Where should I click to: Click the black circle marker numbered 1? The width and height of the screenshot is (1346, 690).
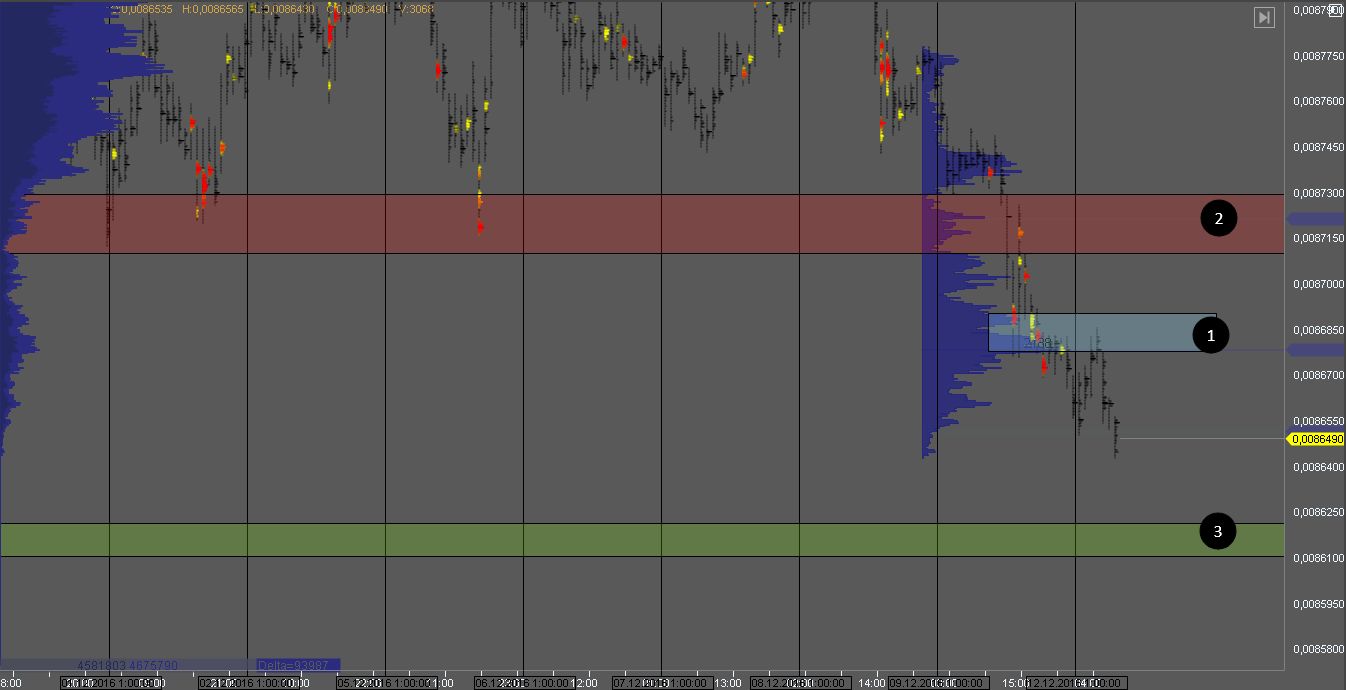1211,335
